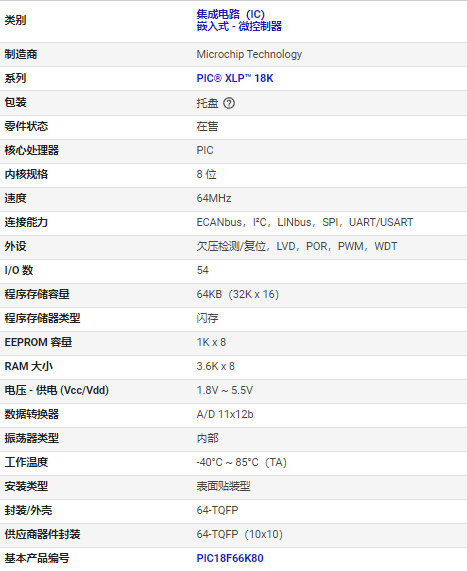Image resolution: width=467 pixels, height=571 pixels.
Task: Click the packaging help question-mark icon
Action: 229,103
